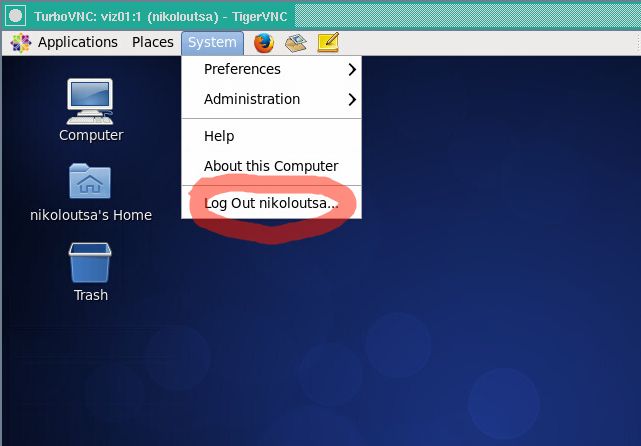Click the Administration menu entry label
641x446 pixels.
click(252, 100)
